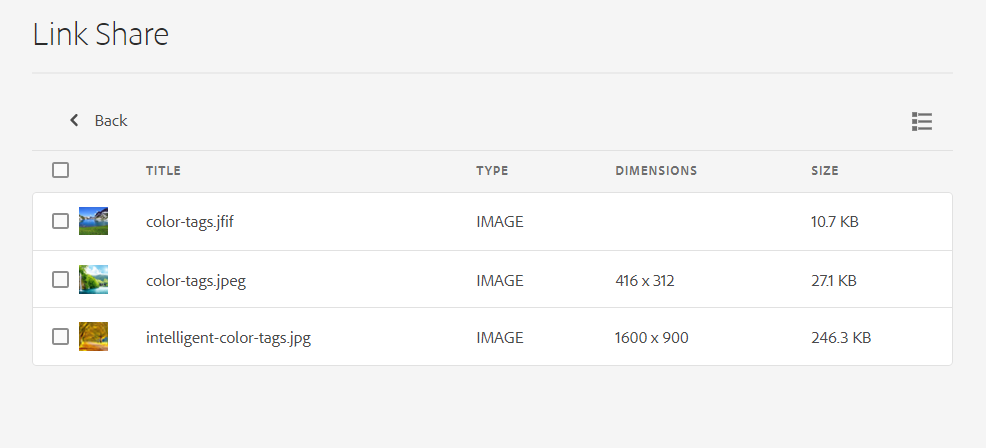Open the color-tags.jfif file title
The image size is (986, 448).
[190, 222]
